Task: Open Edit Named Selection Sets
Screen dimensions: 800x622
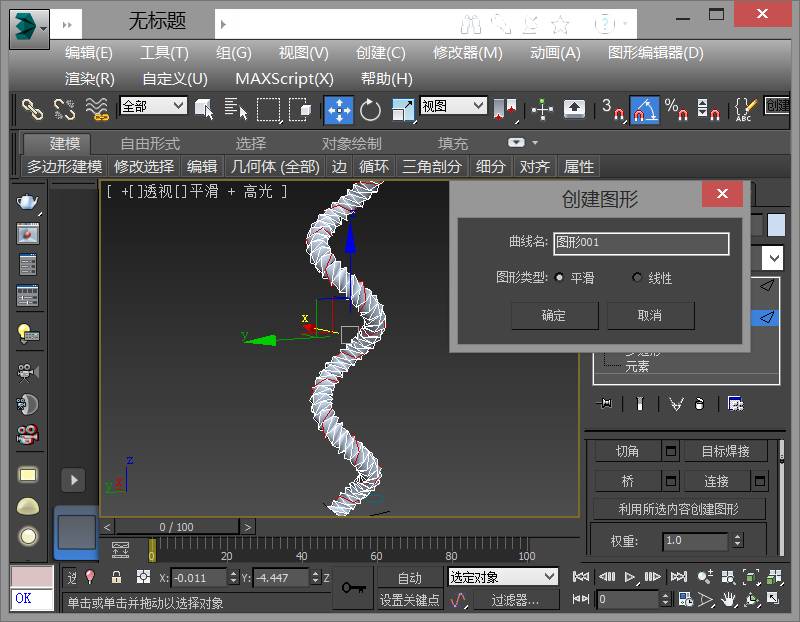Action: point(745,109)
